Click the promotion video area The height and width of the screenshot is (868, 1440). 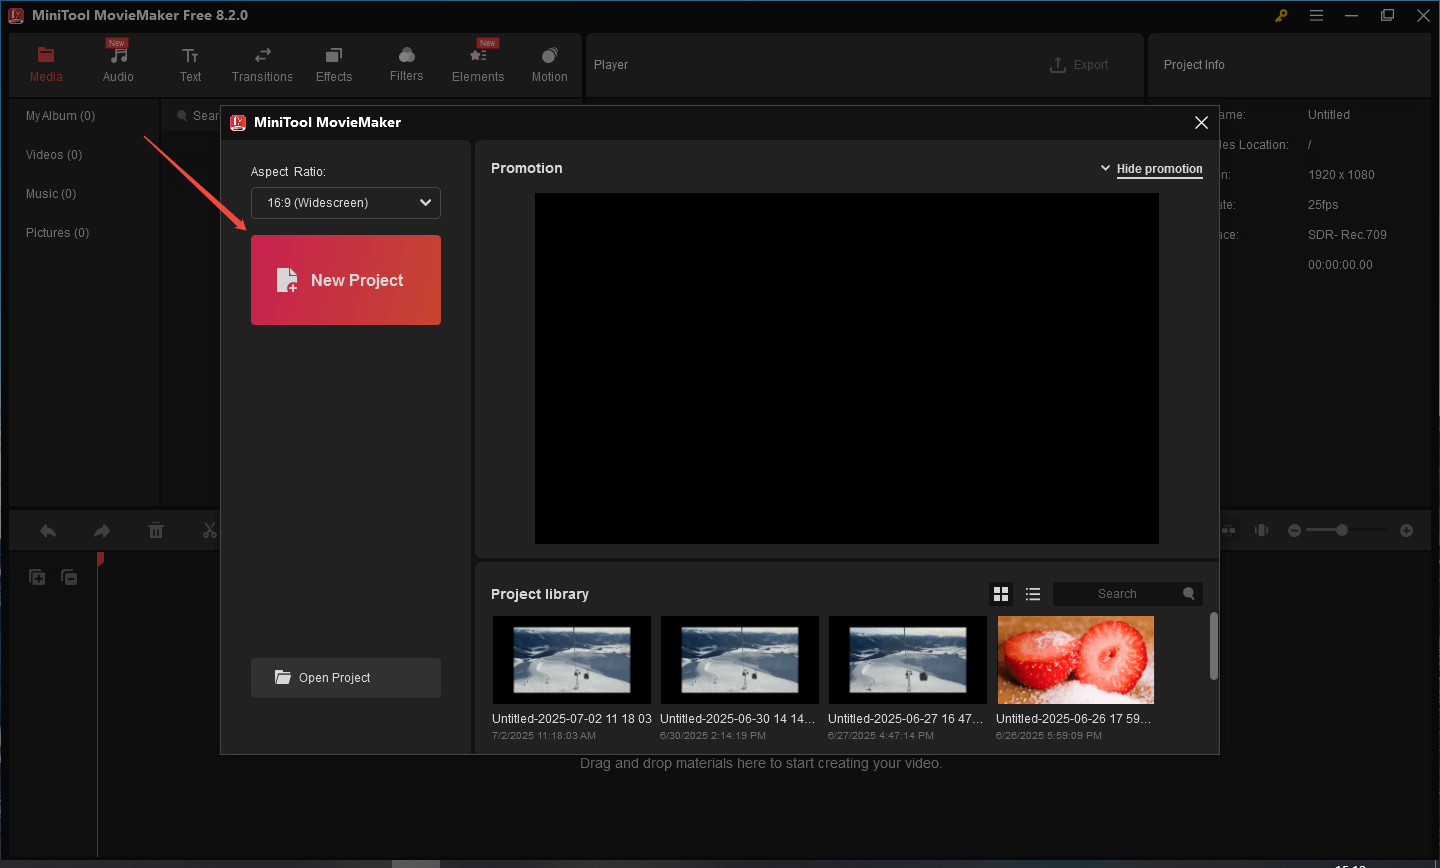pyautogui.click(x=847, y=368)
